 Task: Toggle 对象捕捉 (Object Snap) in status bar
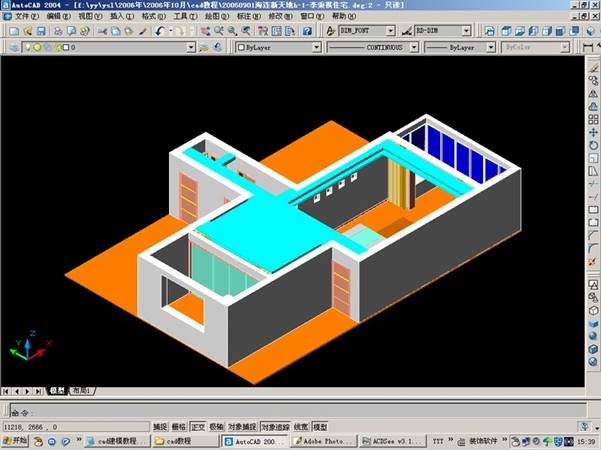click(241, 427)
